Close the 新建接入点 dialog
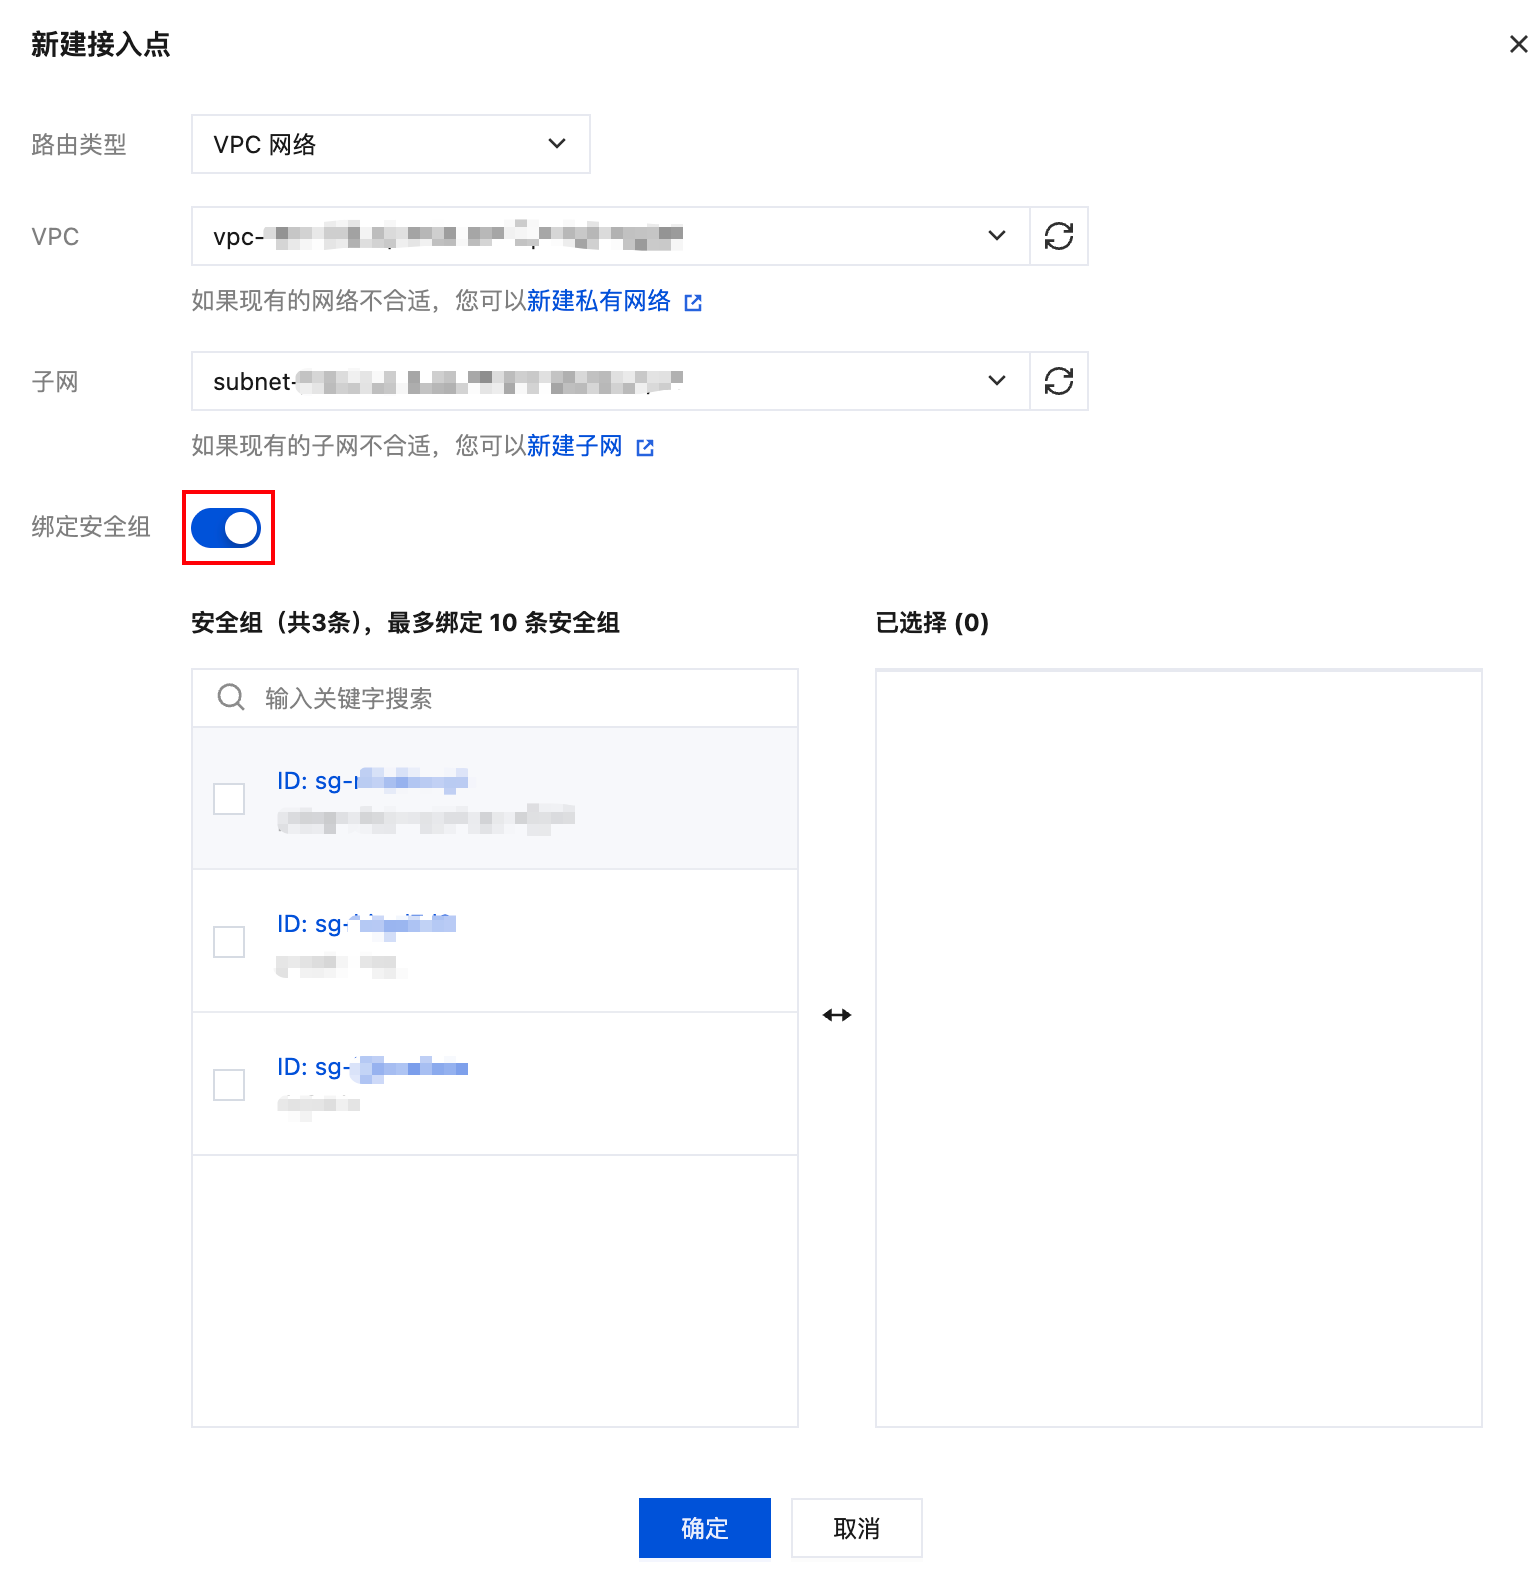This screenshot has width=1538, height=1582. (x=1518, y=44)
